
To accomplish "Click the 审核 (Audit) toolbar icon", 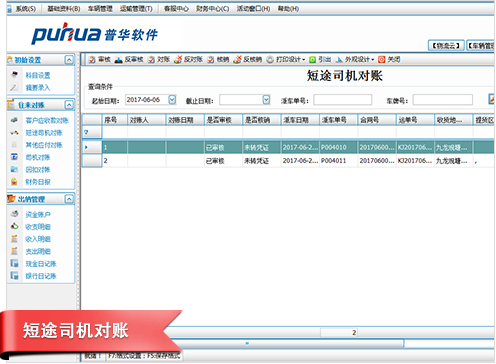I will pos(92,60).
